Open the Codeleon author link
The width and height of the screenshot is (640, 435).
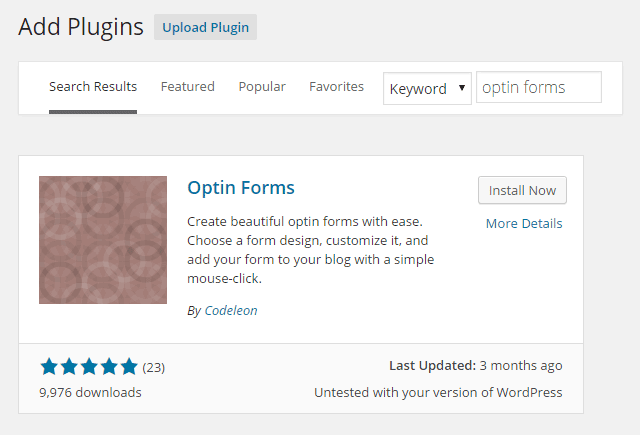[231, 311]
